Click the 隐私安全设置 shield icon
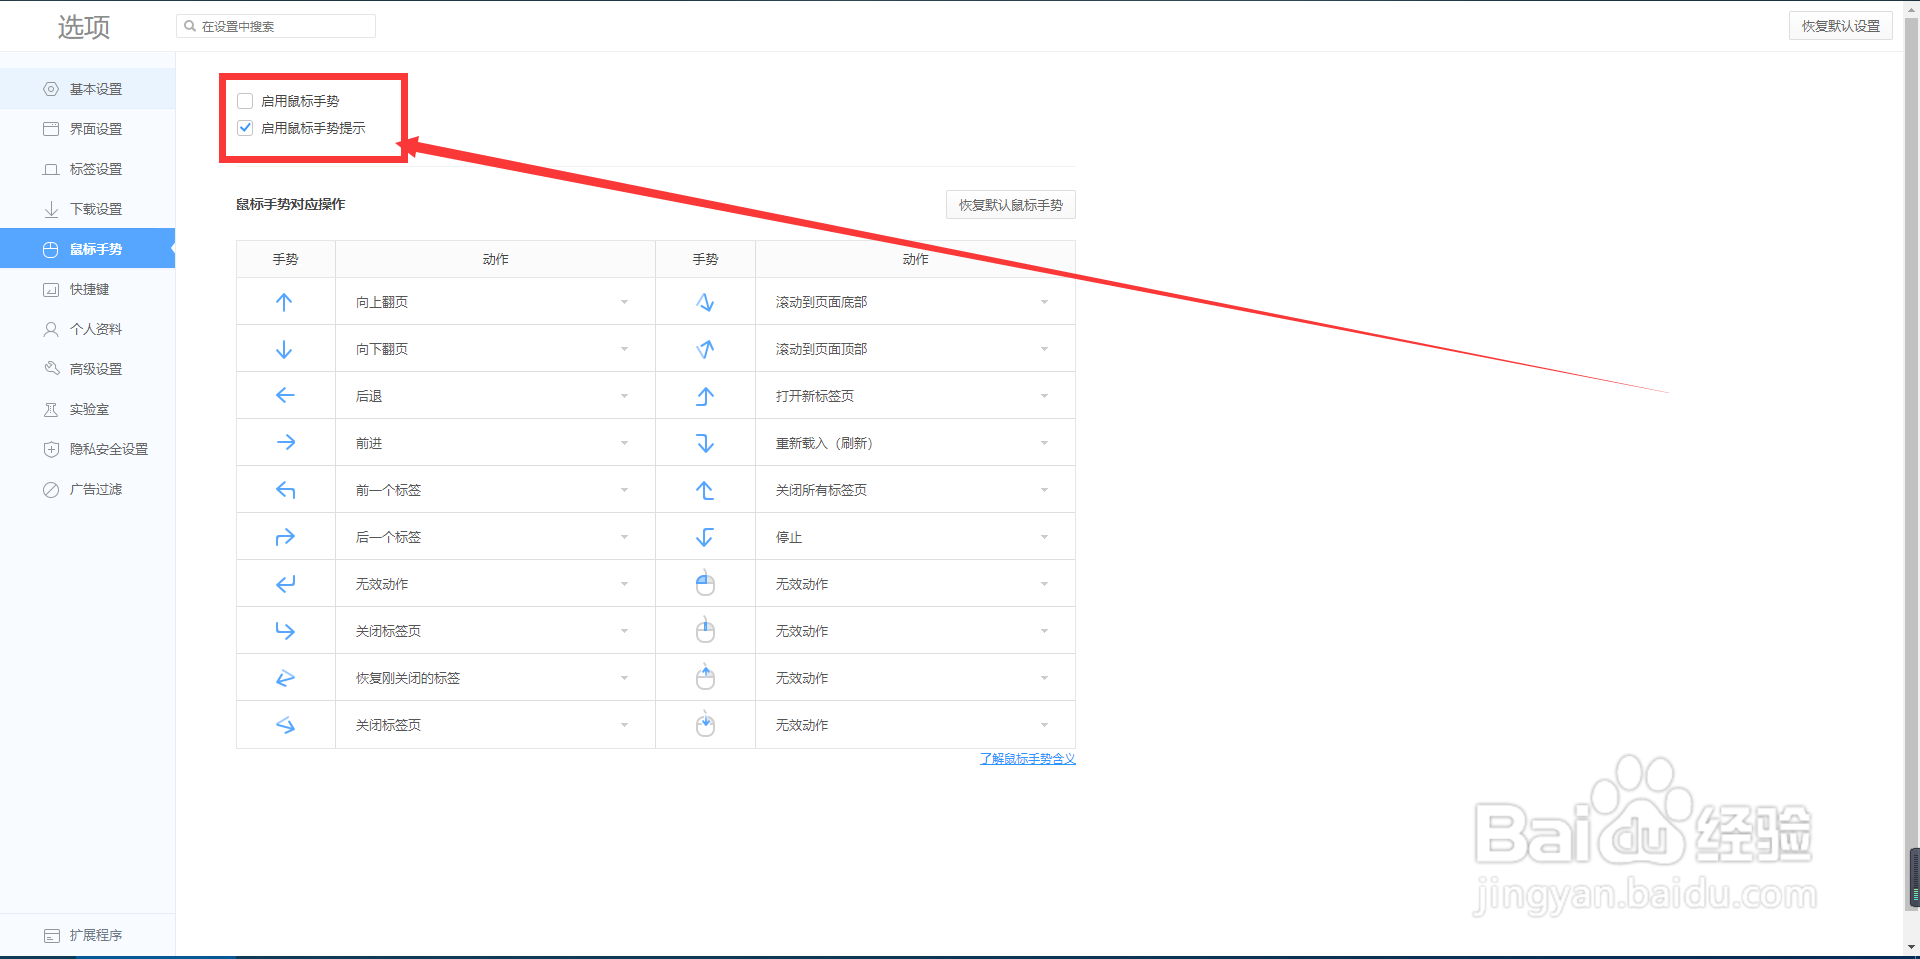 pos(51,449)
